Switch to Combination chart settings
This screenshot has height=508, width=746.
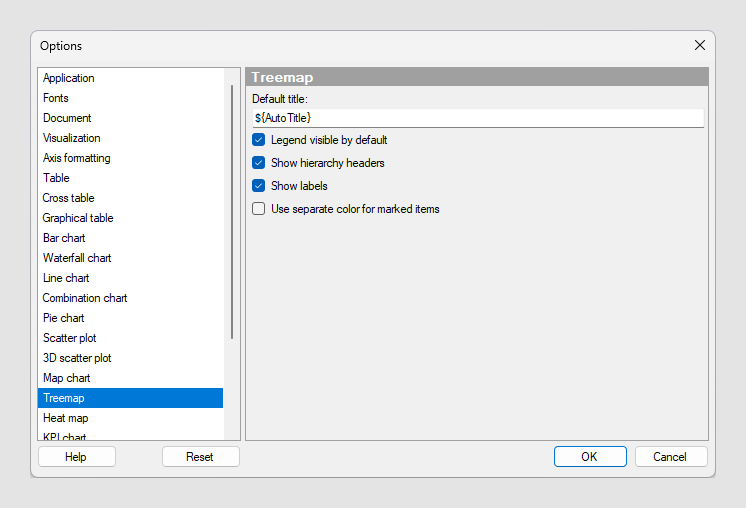(85, 298)
